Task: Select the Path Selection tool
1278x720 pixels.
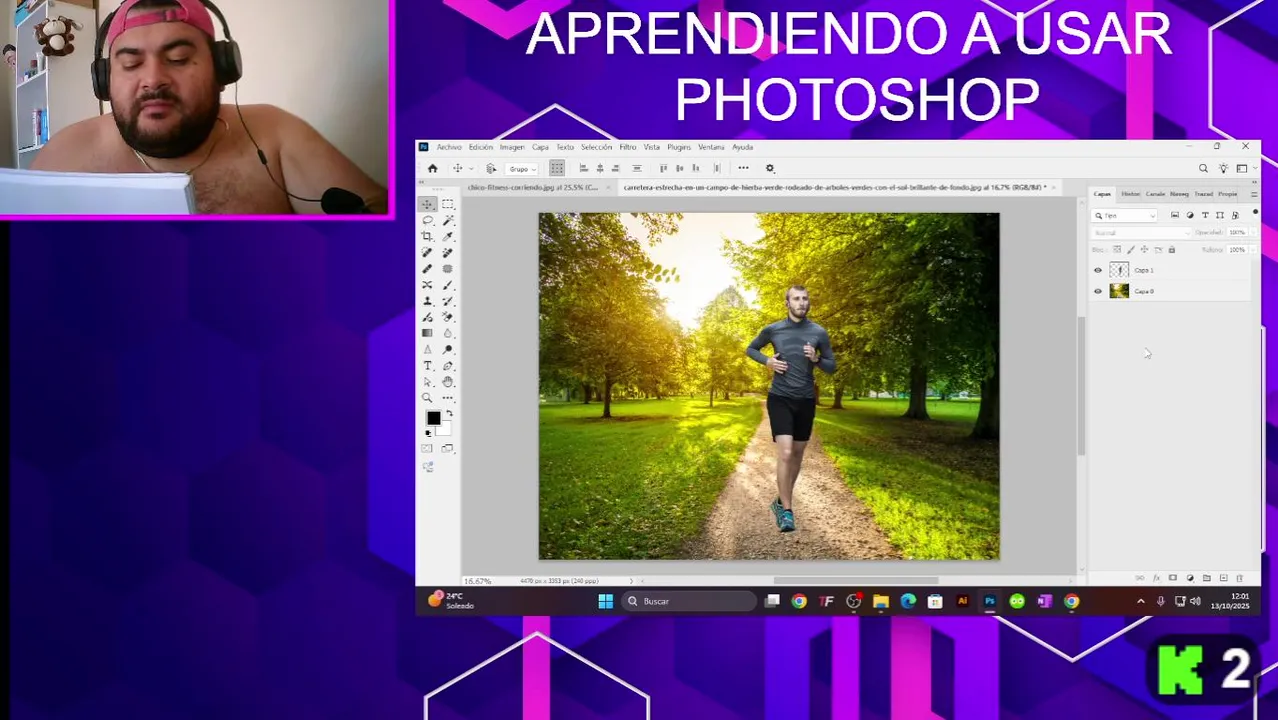Action: [x=427, y=382]
